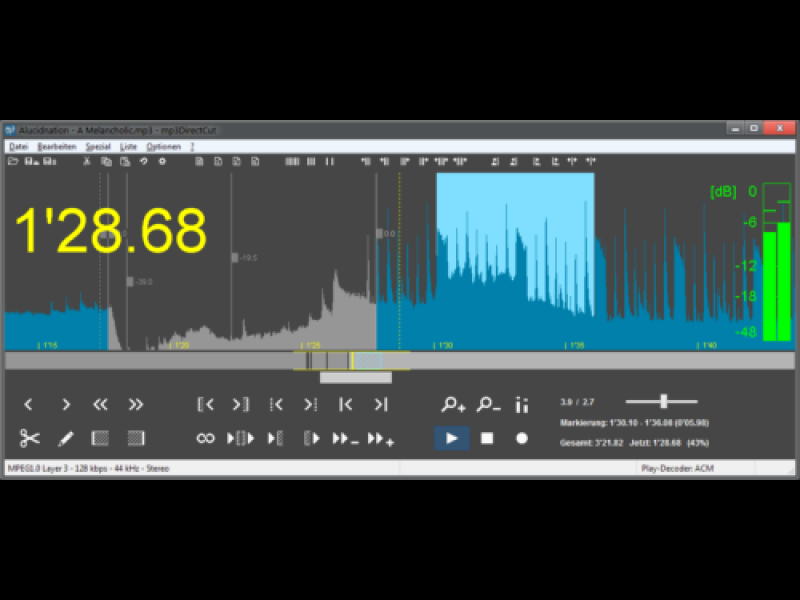This screenshot has height=600, width=800.
Task: Click the scissors cut button
Action: click(29, 438)
